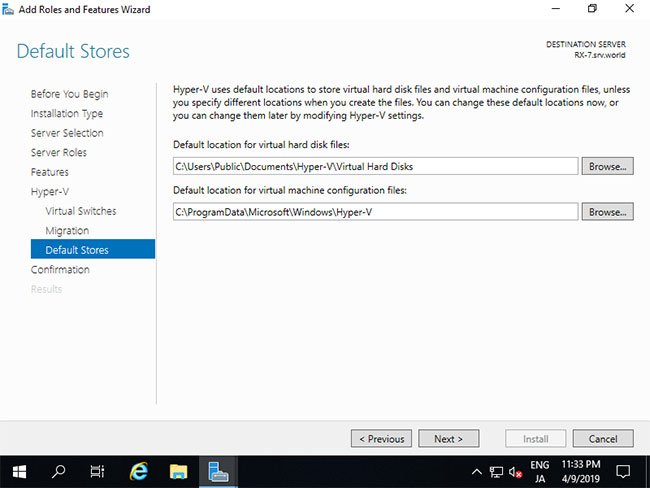Open Task View in taskbar
Screen dimensions: 650x488
pyautogui.click(x=97, y=471)
